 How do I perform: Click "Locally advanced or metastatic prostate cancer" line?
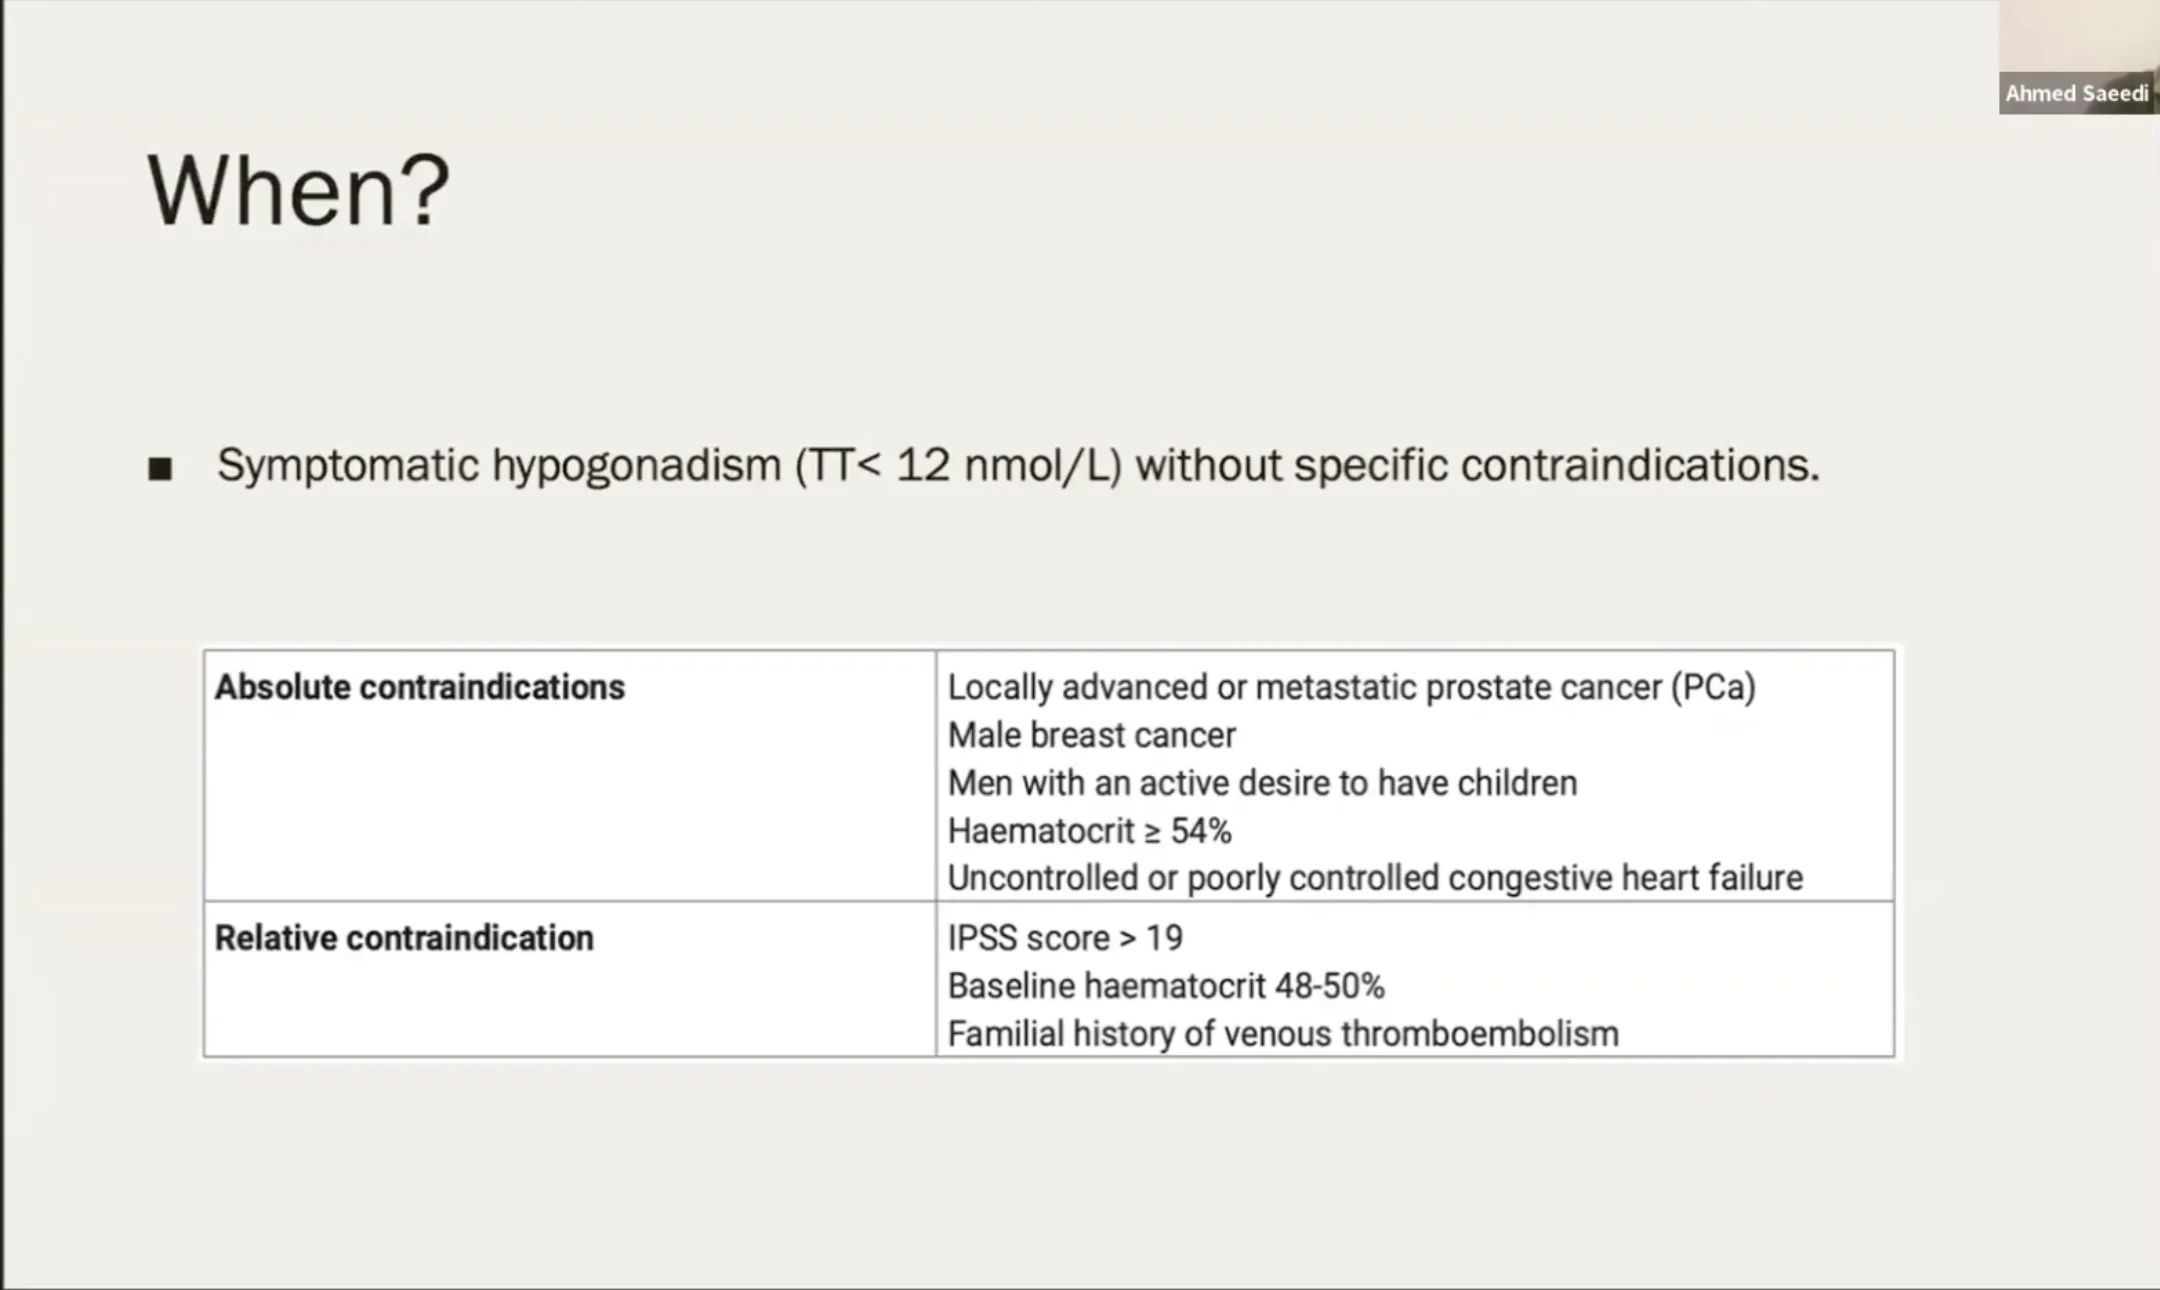click(x=1304, y=688)
